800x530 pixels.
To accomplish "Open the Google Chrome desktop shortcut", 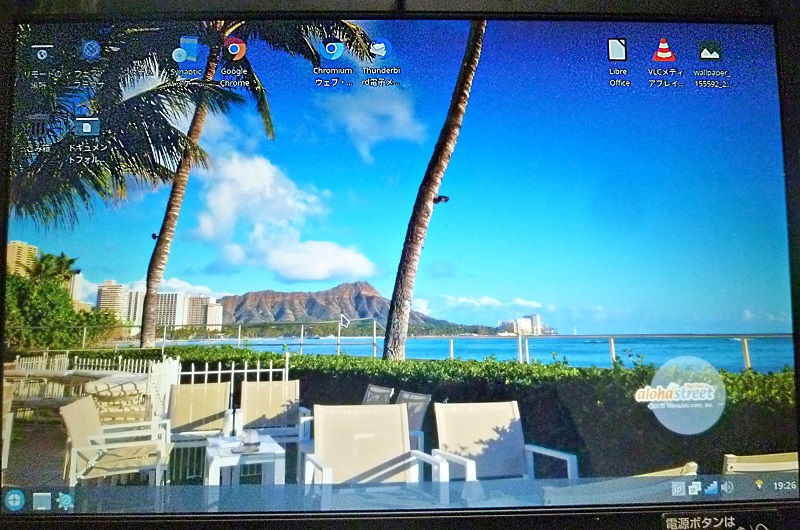I will [x=235, y=50].
